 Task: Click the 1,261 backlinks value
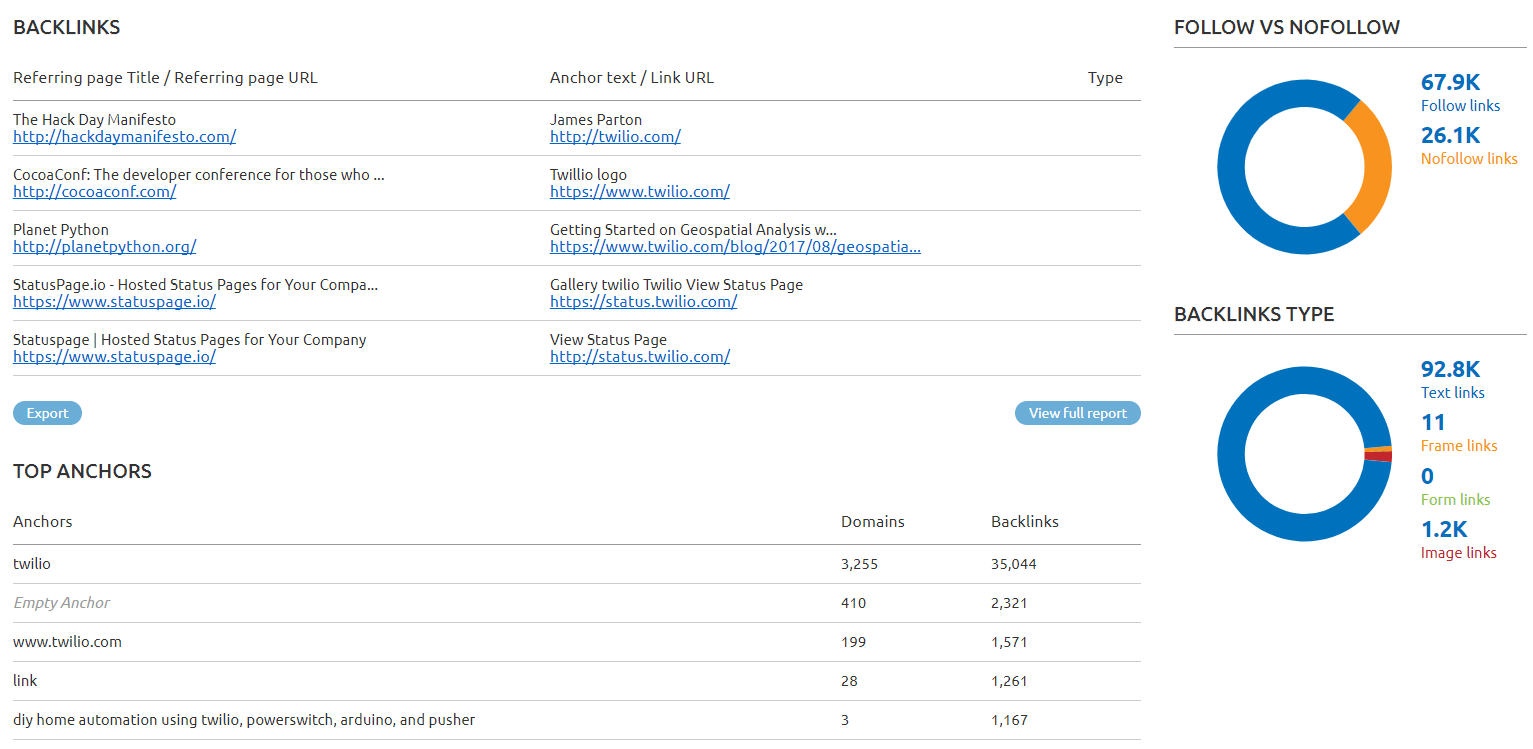tap(1009, 681)
